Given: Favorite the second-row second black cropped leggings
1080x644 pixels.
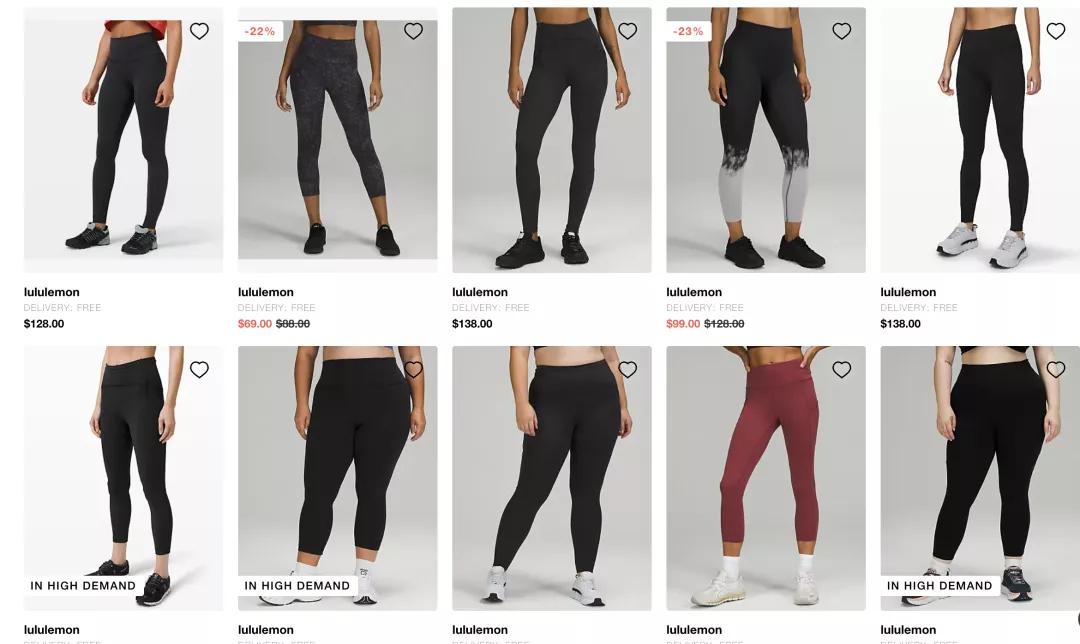Looking at the screenshot, I should 413,370.
